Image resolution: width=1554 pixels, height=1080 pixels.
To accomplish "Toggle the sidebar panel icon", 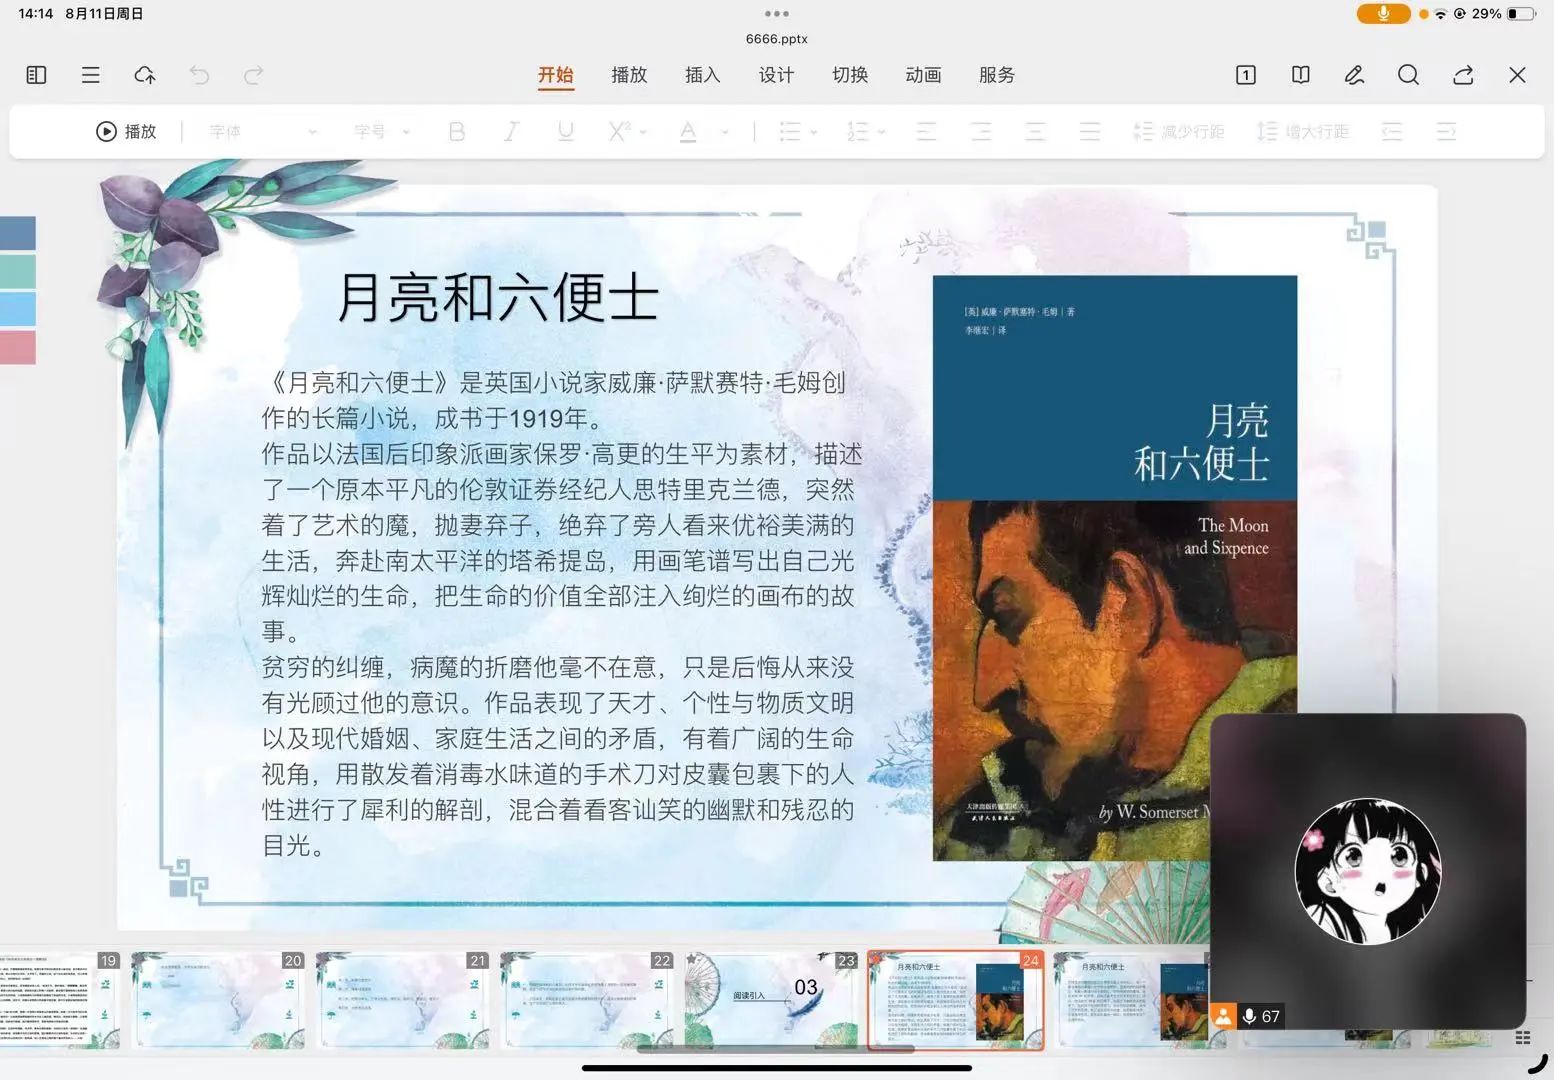I will [x=36, y=75].
